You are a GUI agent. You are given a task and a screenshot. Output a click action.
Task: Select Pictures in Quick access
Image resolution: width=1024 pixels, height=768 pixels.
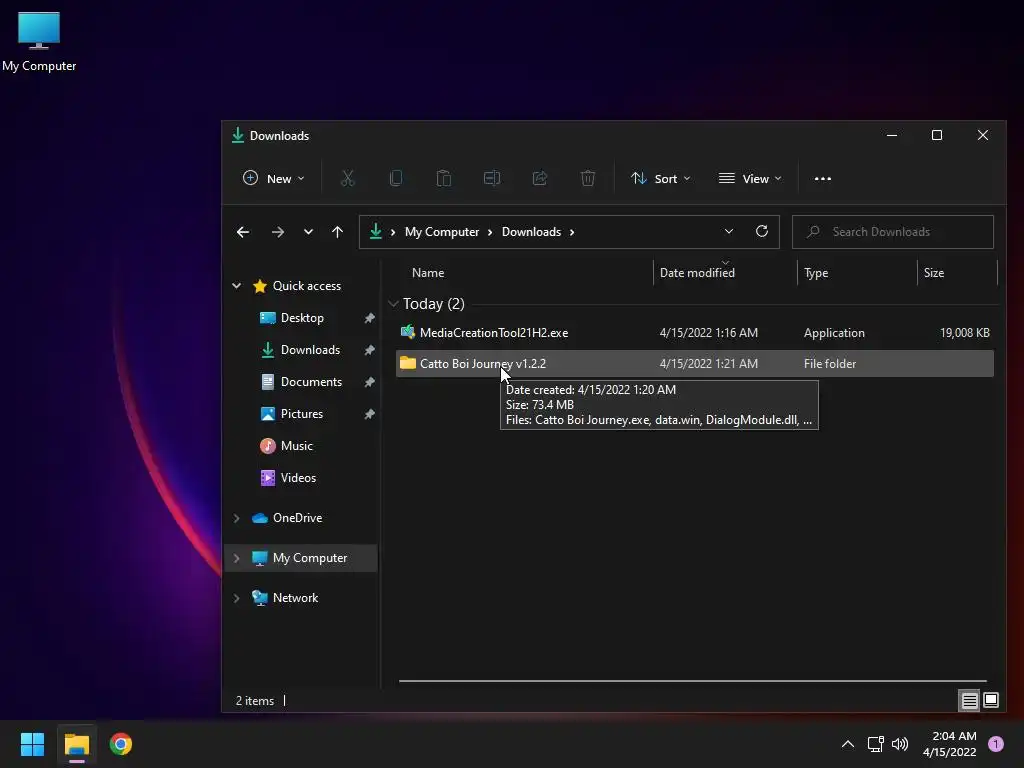click(302, 414)
